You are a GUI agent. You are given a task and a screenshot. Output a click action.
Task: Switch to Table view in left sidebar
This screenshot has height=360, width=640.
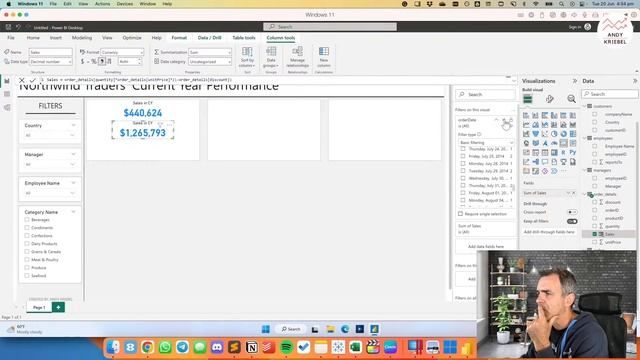coord(7,94)
